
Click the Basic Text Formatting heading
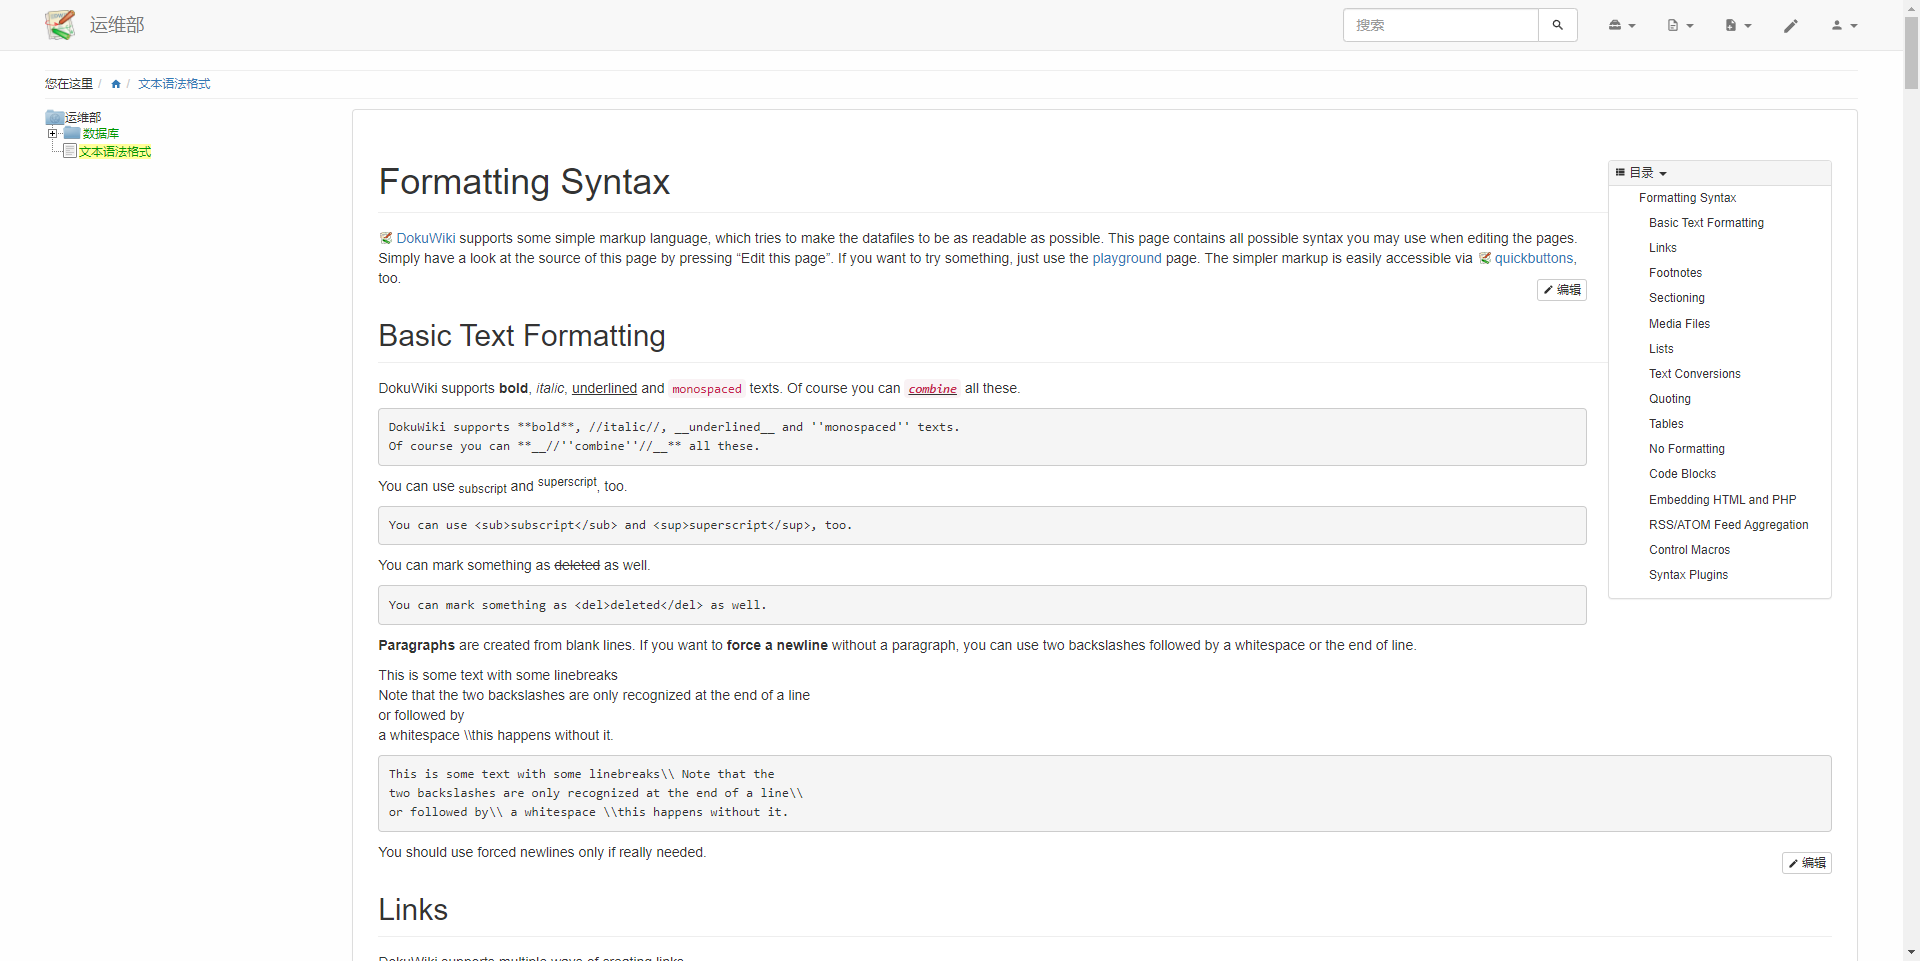coord(522,336)
